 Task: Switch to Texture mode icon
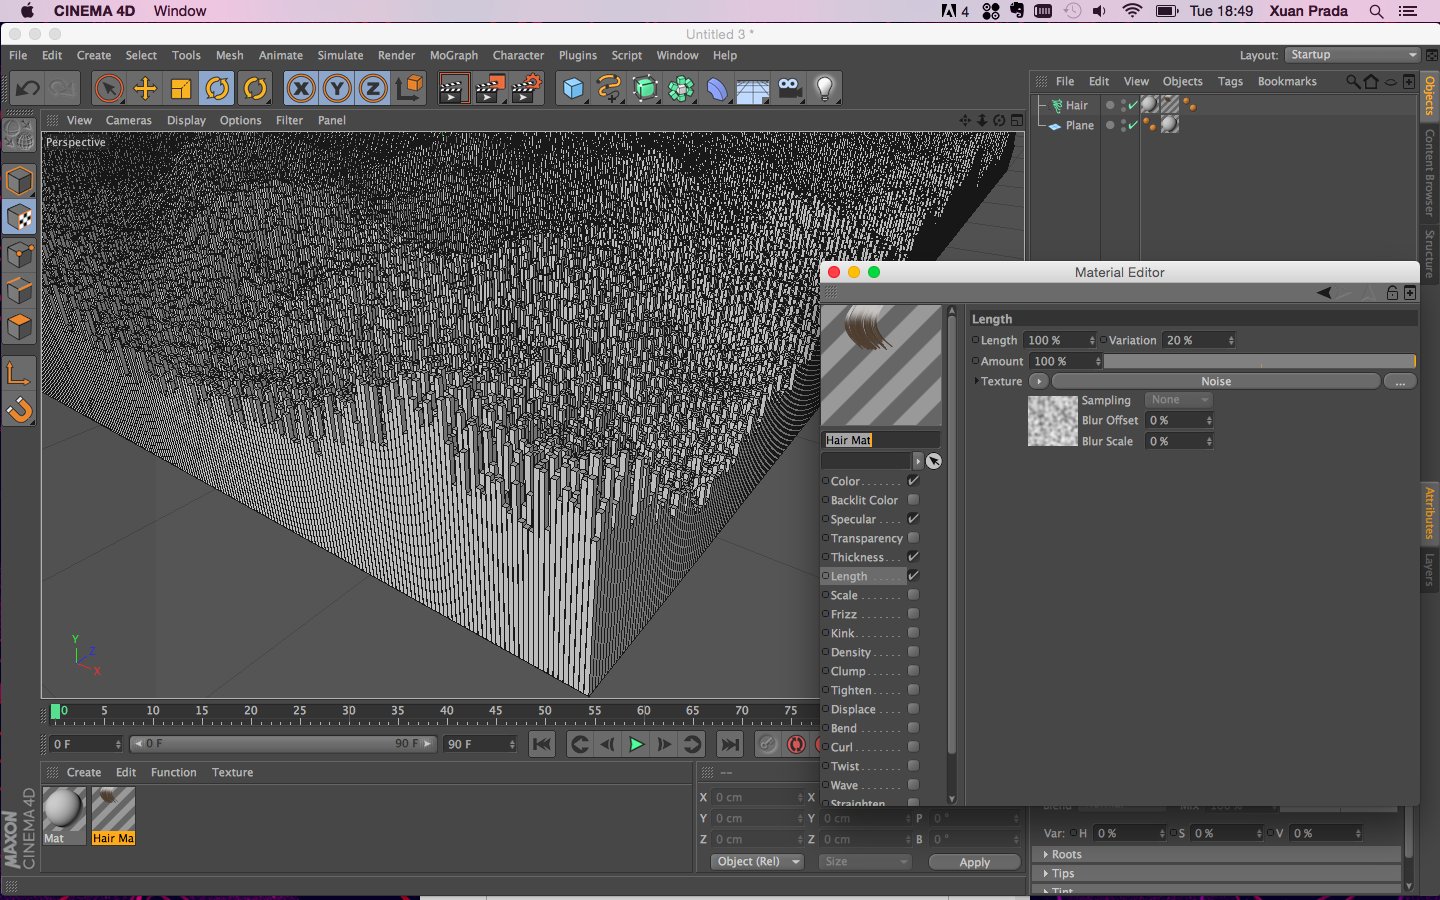(x=19, y=218)
